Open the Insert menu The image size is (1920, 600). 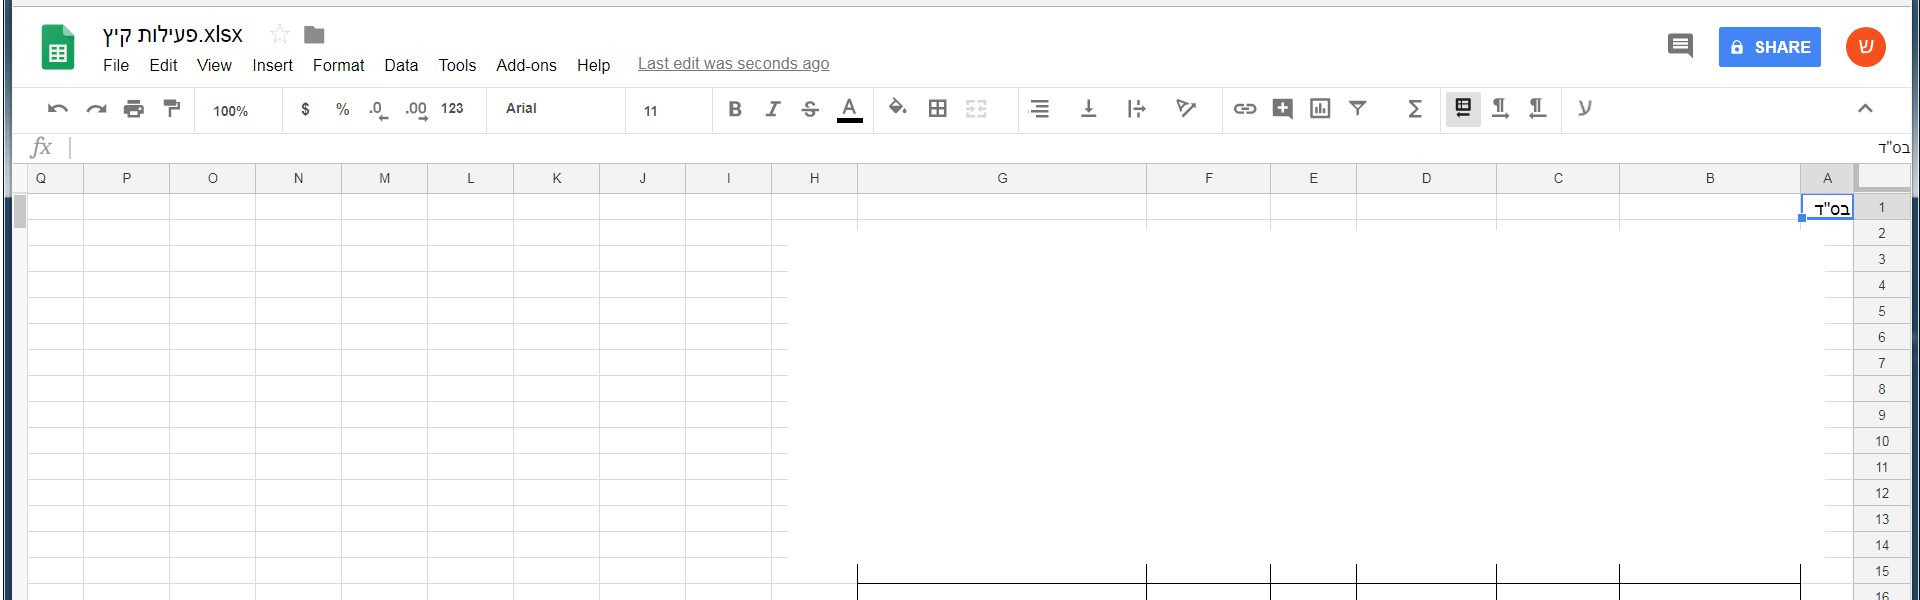pyautogui.click(x=272, y=65)
